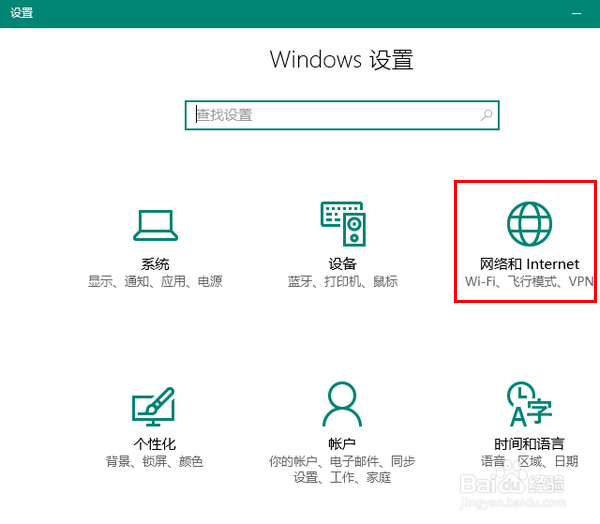Viewport: 600px width, 524px height.
Task: Select the 系统 title label
Action: (x=155, y=264)
